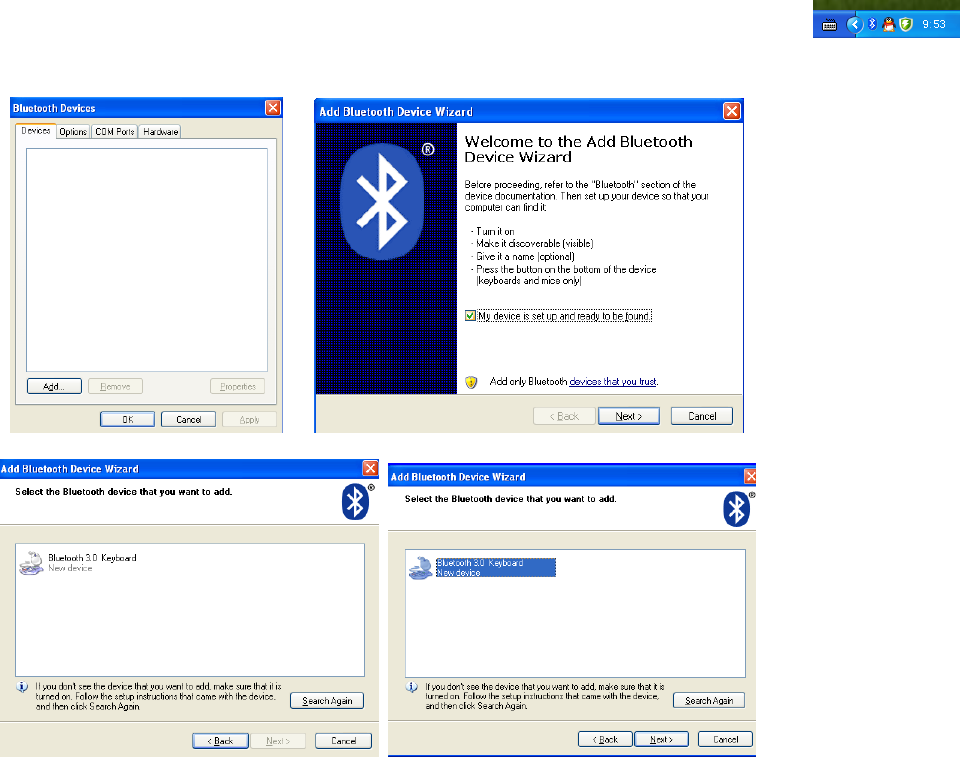Open the keyboard icon in system tray
The image size is (960, 757).
(x=829, y=25)
